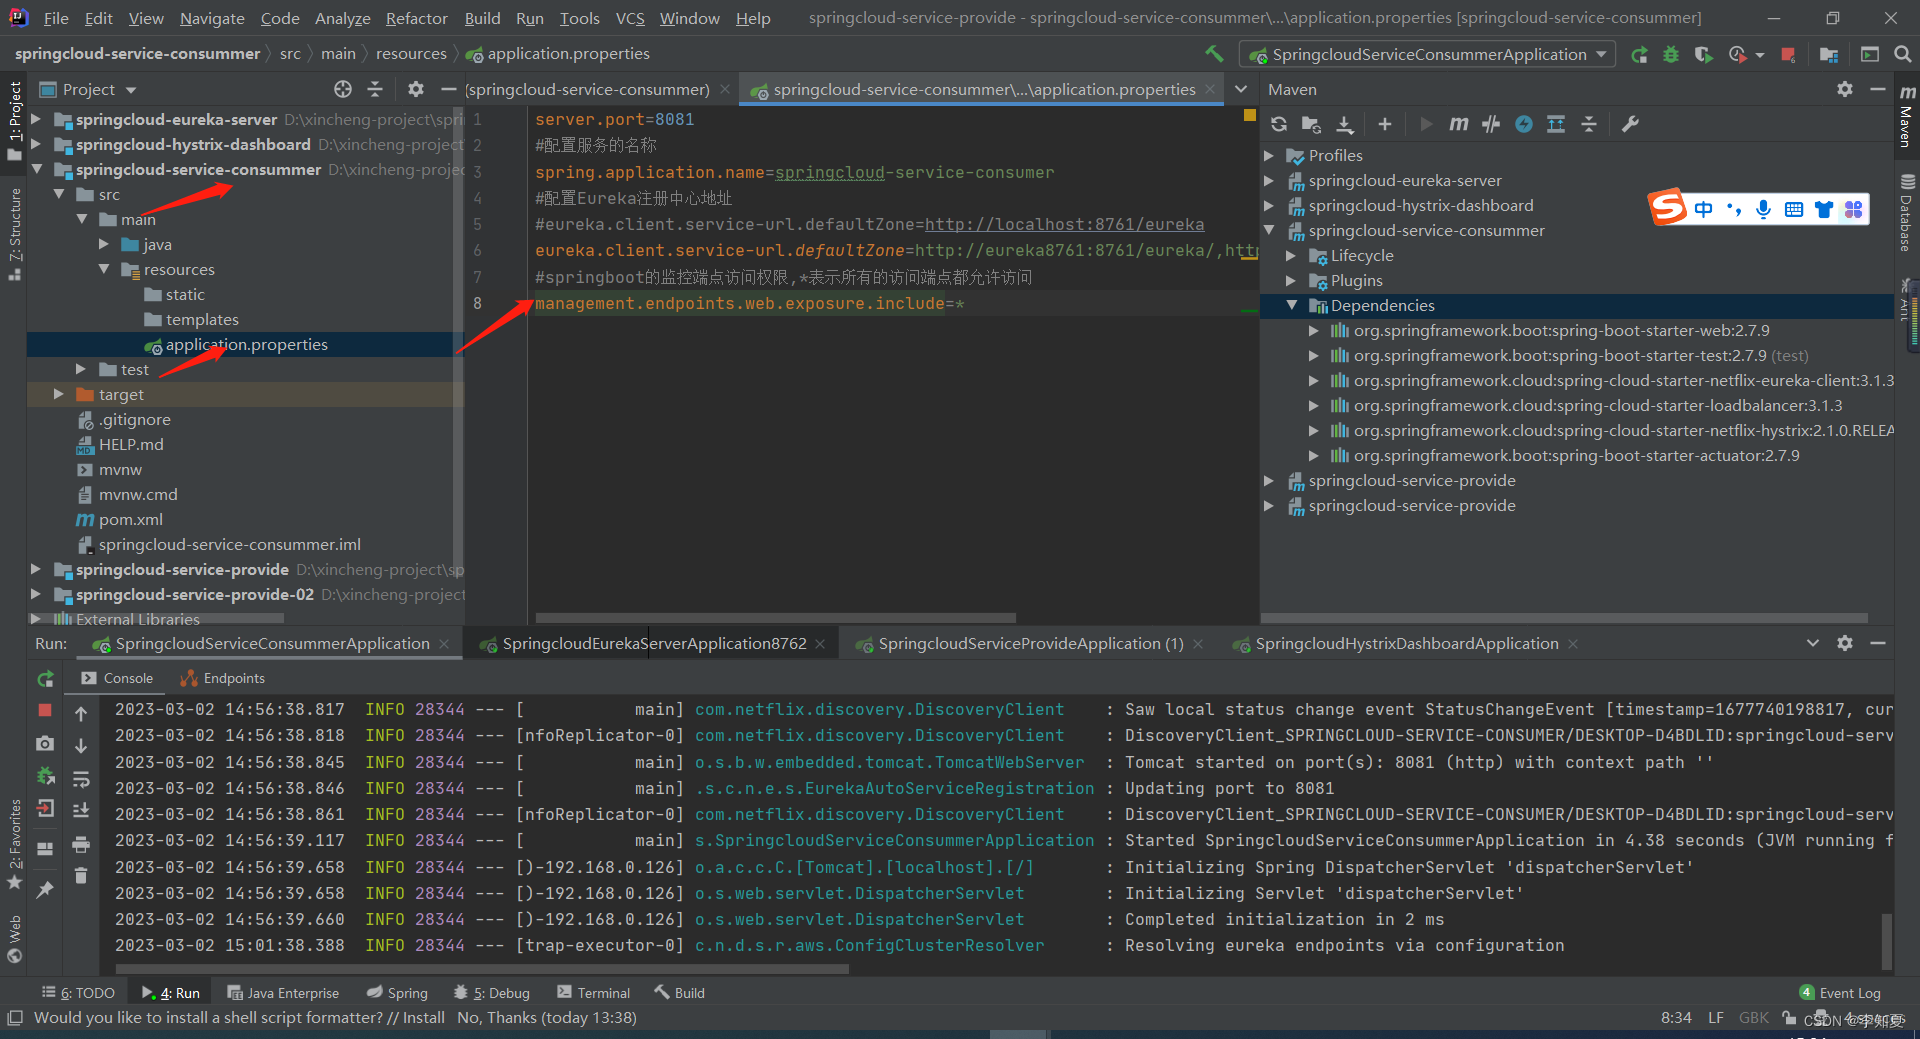Clear console with trash icon
The height and width of the screenshot is (1039, 1920).
81,876
